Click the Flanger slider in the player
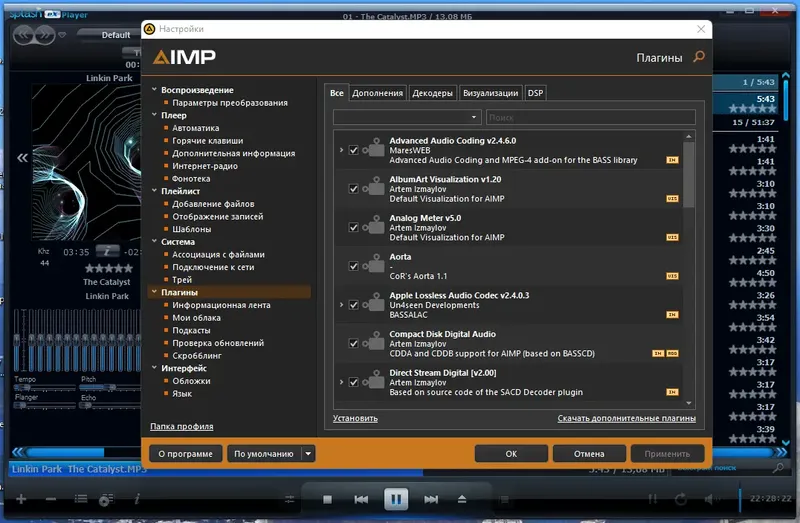The height and width of the screenshot is (523, 800). click(45, 406)
